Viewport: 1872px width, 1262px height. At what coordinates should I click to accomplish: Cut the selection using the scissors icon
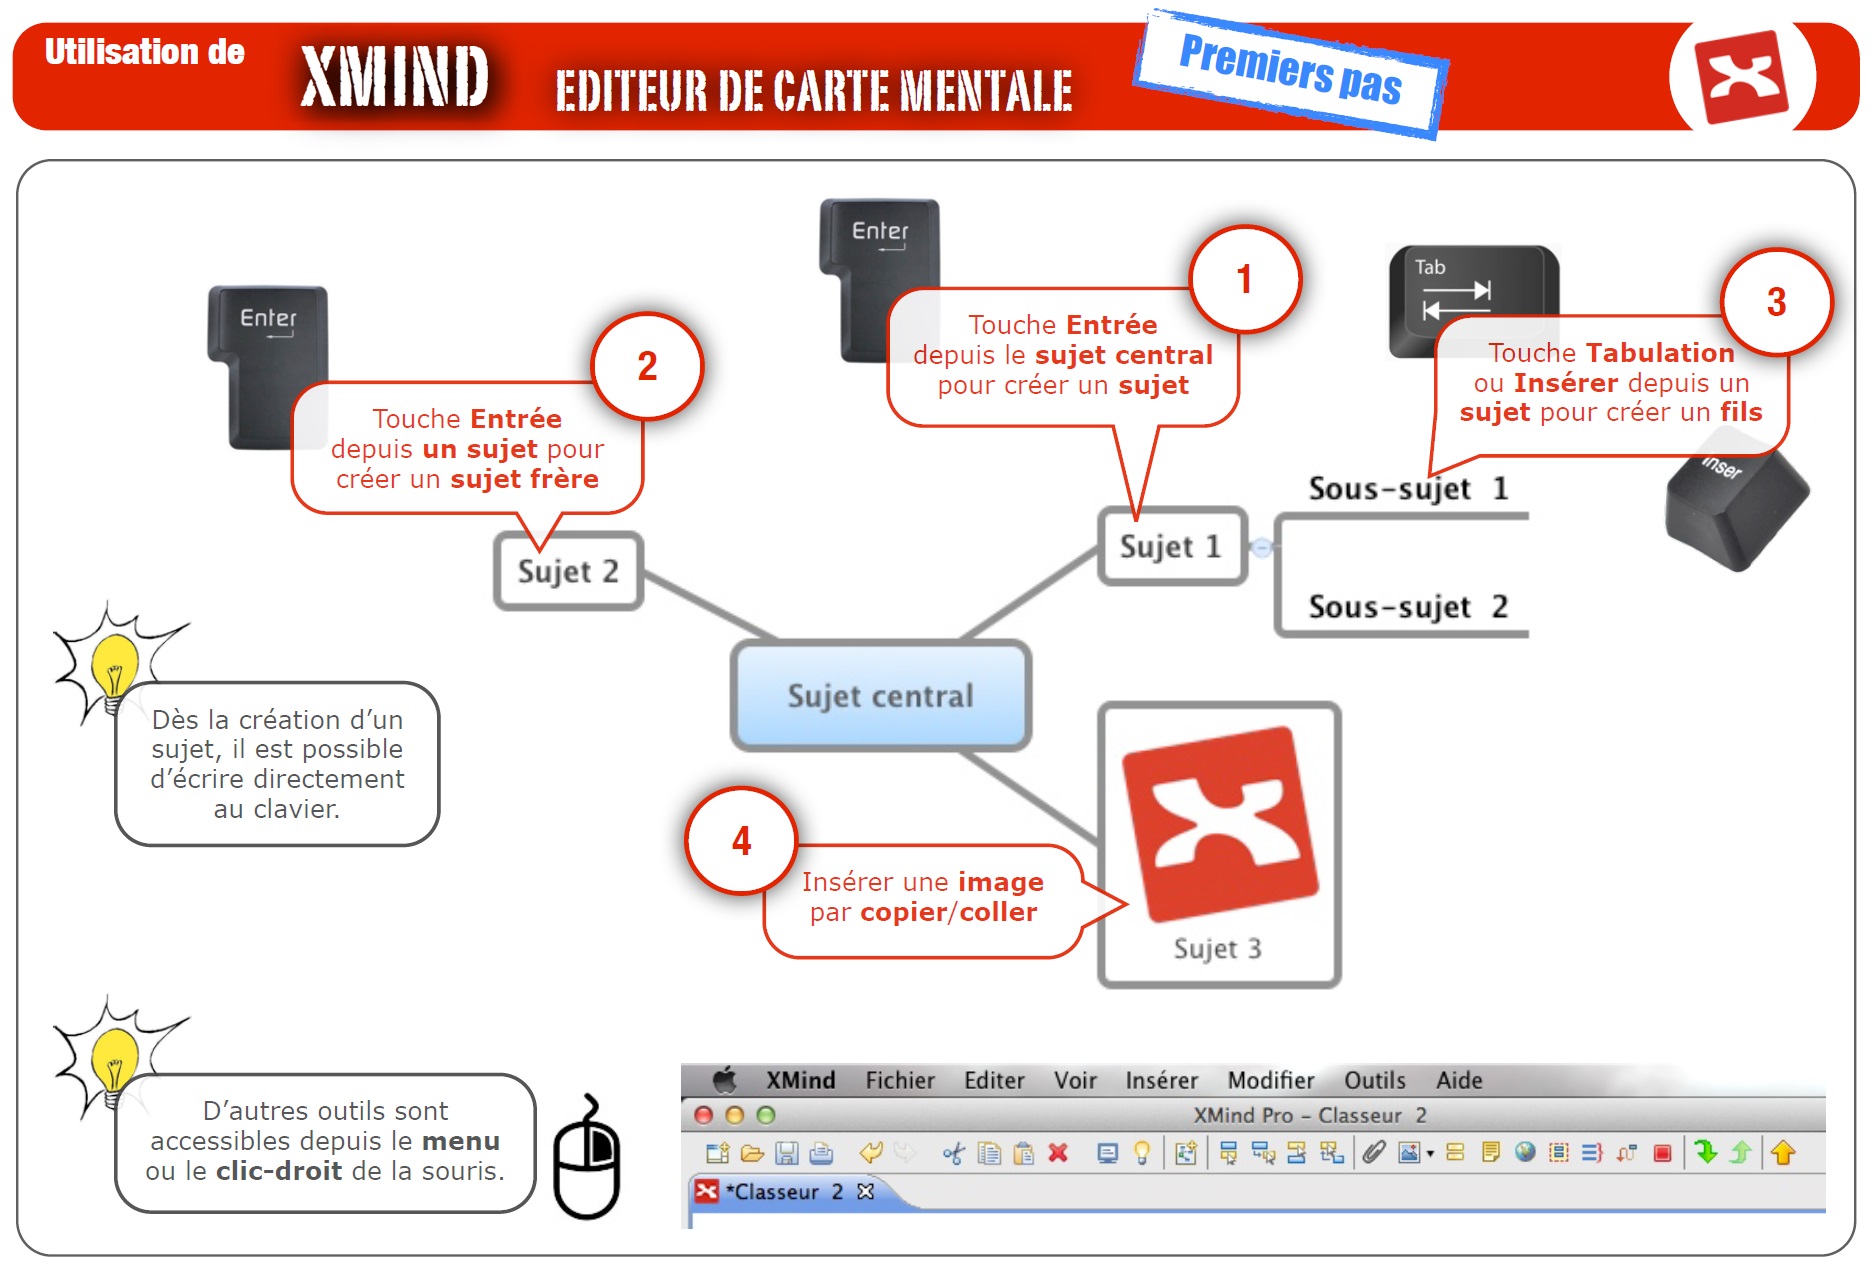[954, 1153]
